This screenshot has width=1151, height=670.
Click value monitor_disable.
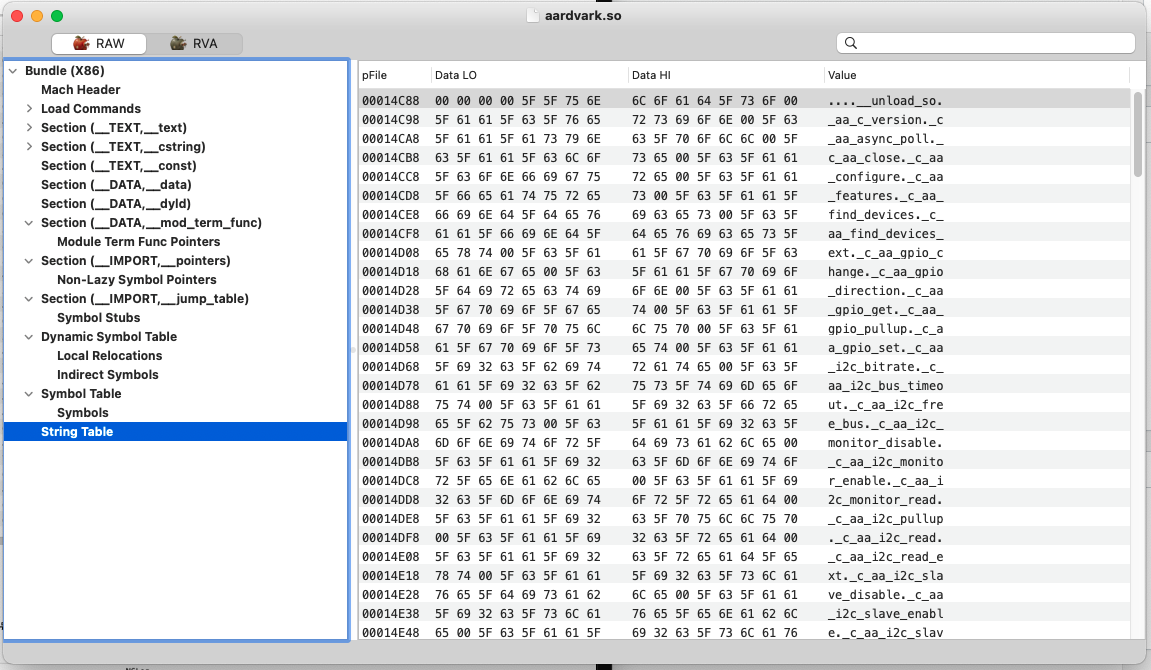(x=885, y=443)
